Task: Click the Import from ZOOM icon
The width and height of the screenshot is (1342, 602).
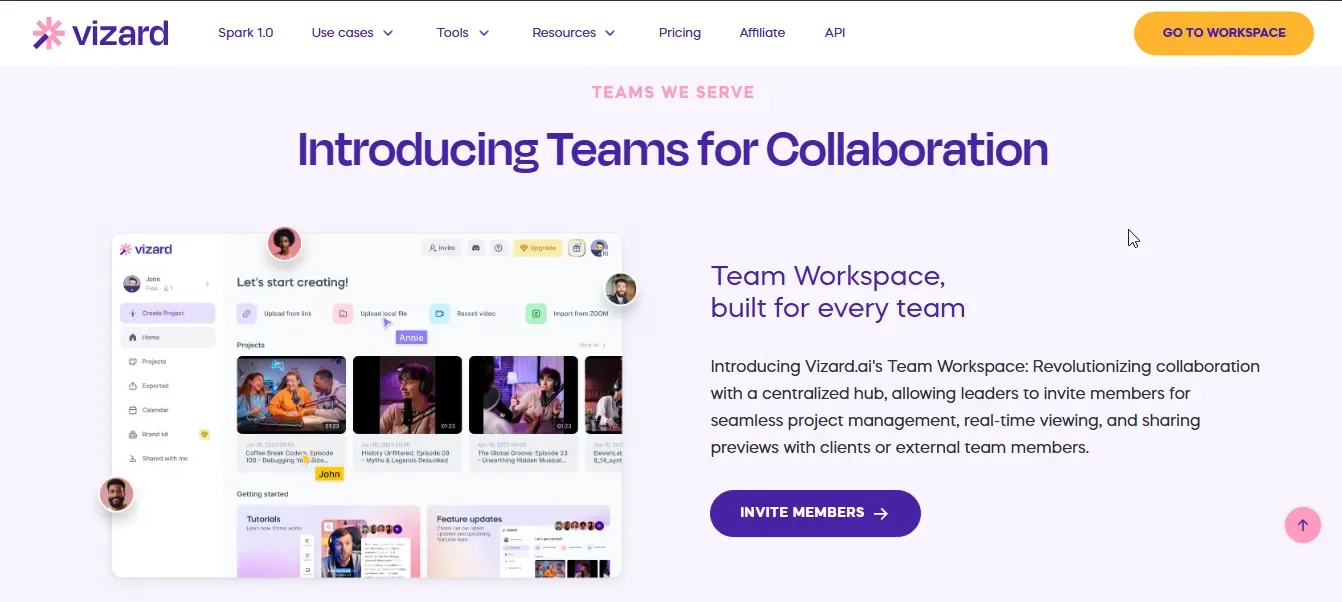Action: tap(536, 314)
